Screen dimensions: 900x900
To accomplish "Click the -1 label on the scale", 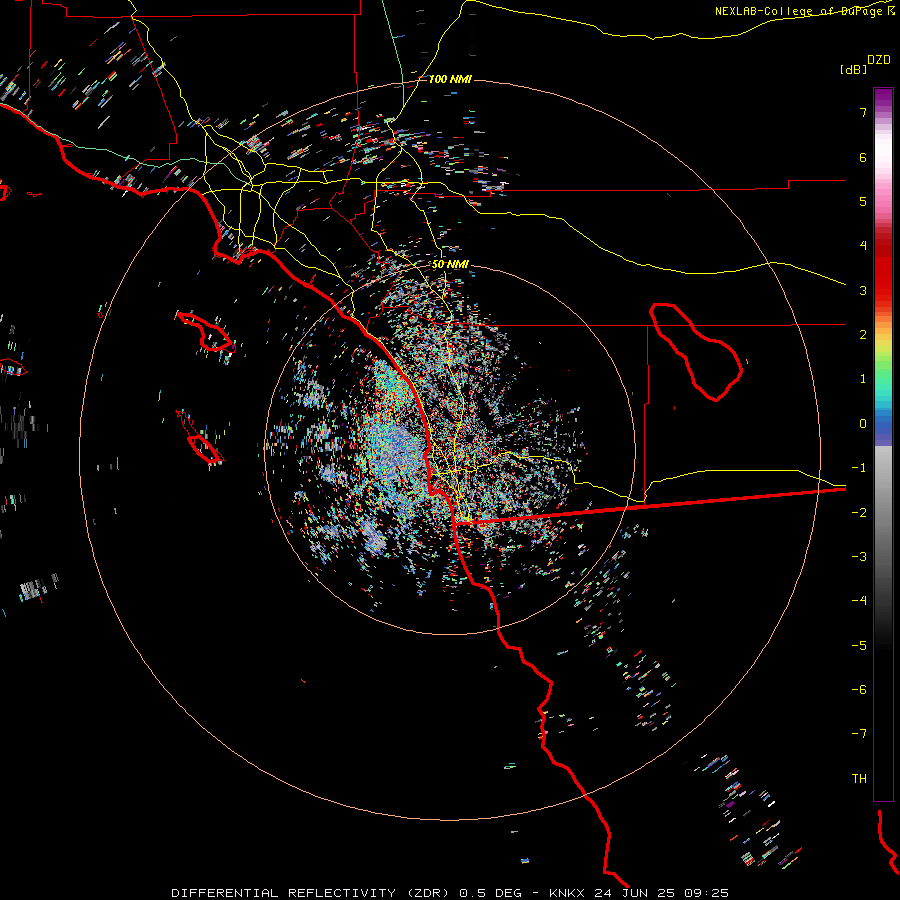I will (x=859, y=468).
